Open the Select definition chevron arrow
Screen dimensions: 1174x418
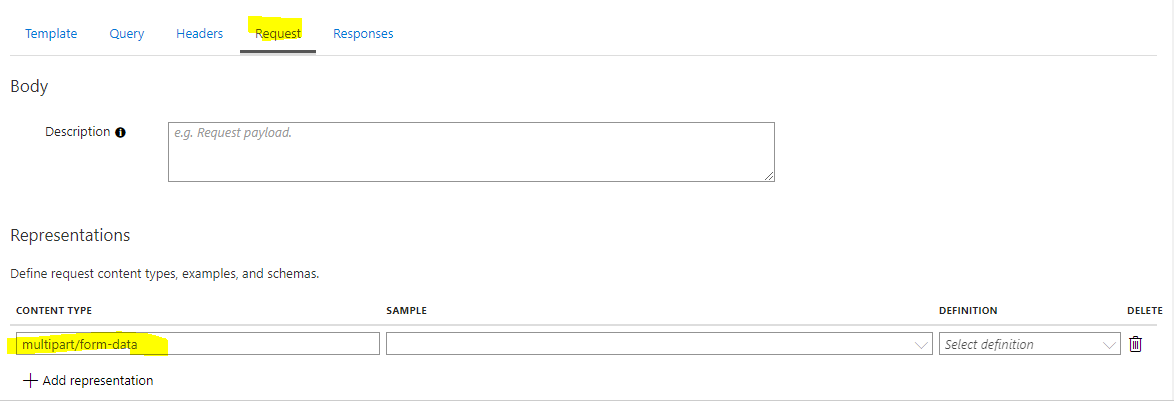[1109, 345]
